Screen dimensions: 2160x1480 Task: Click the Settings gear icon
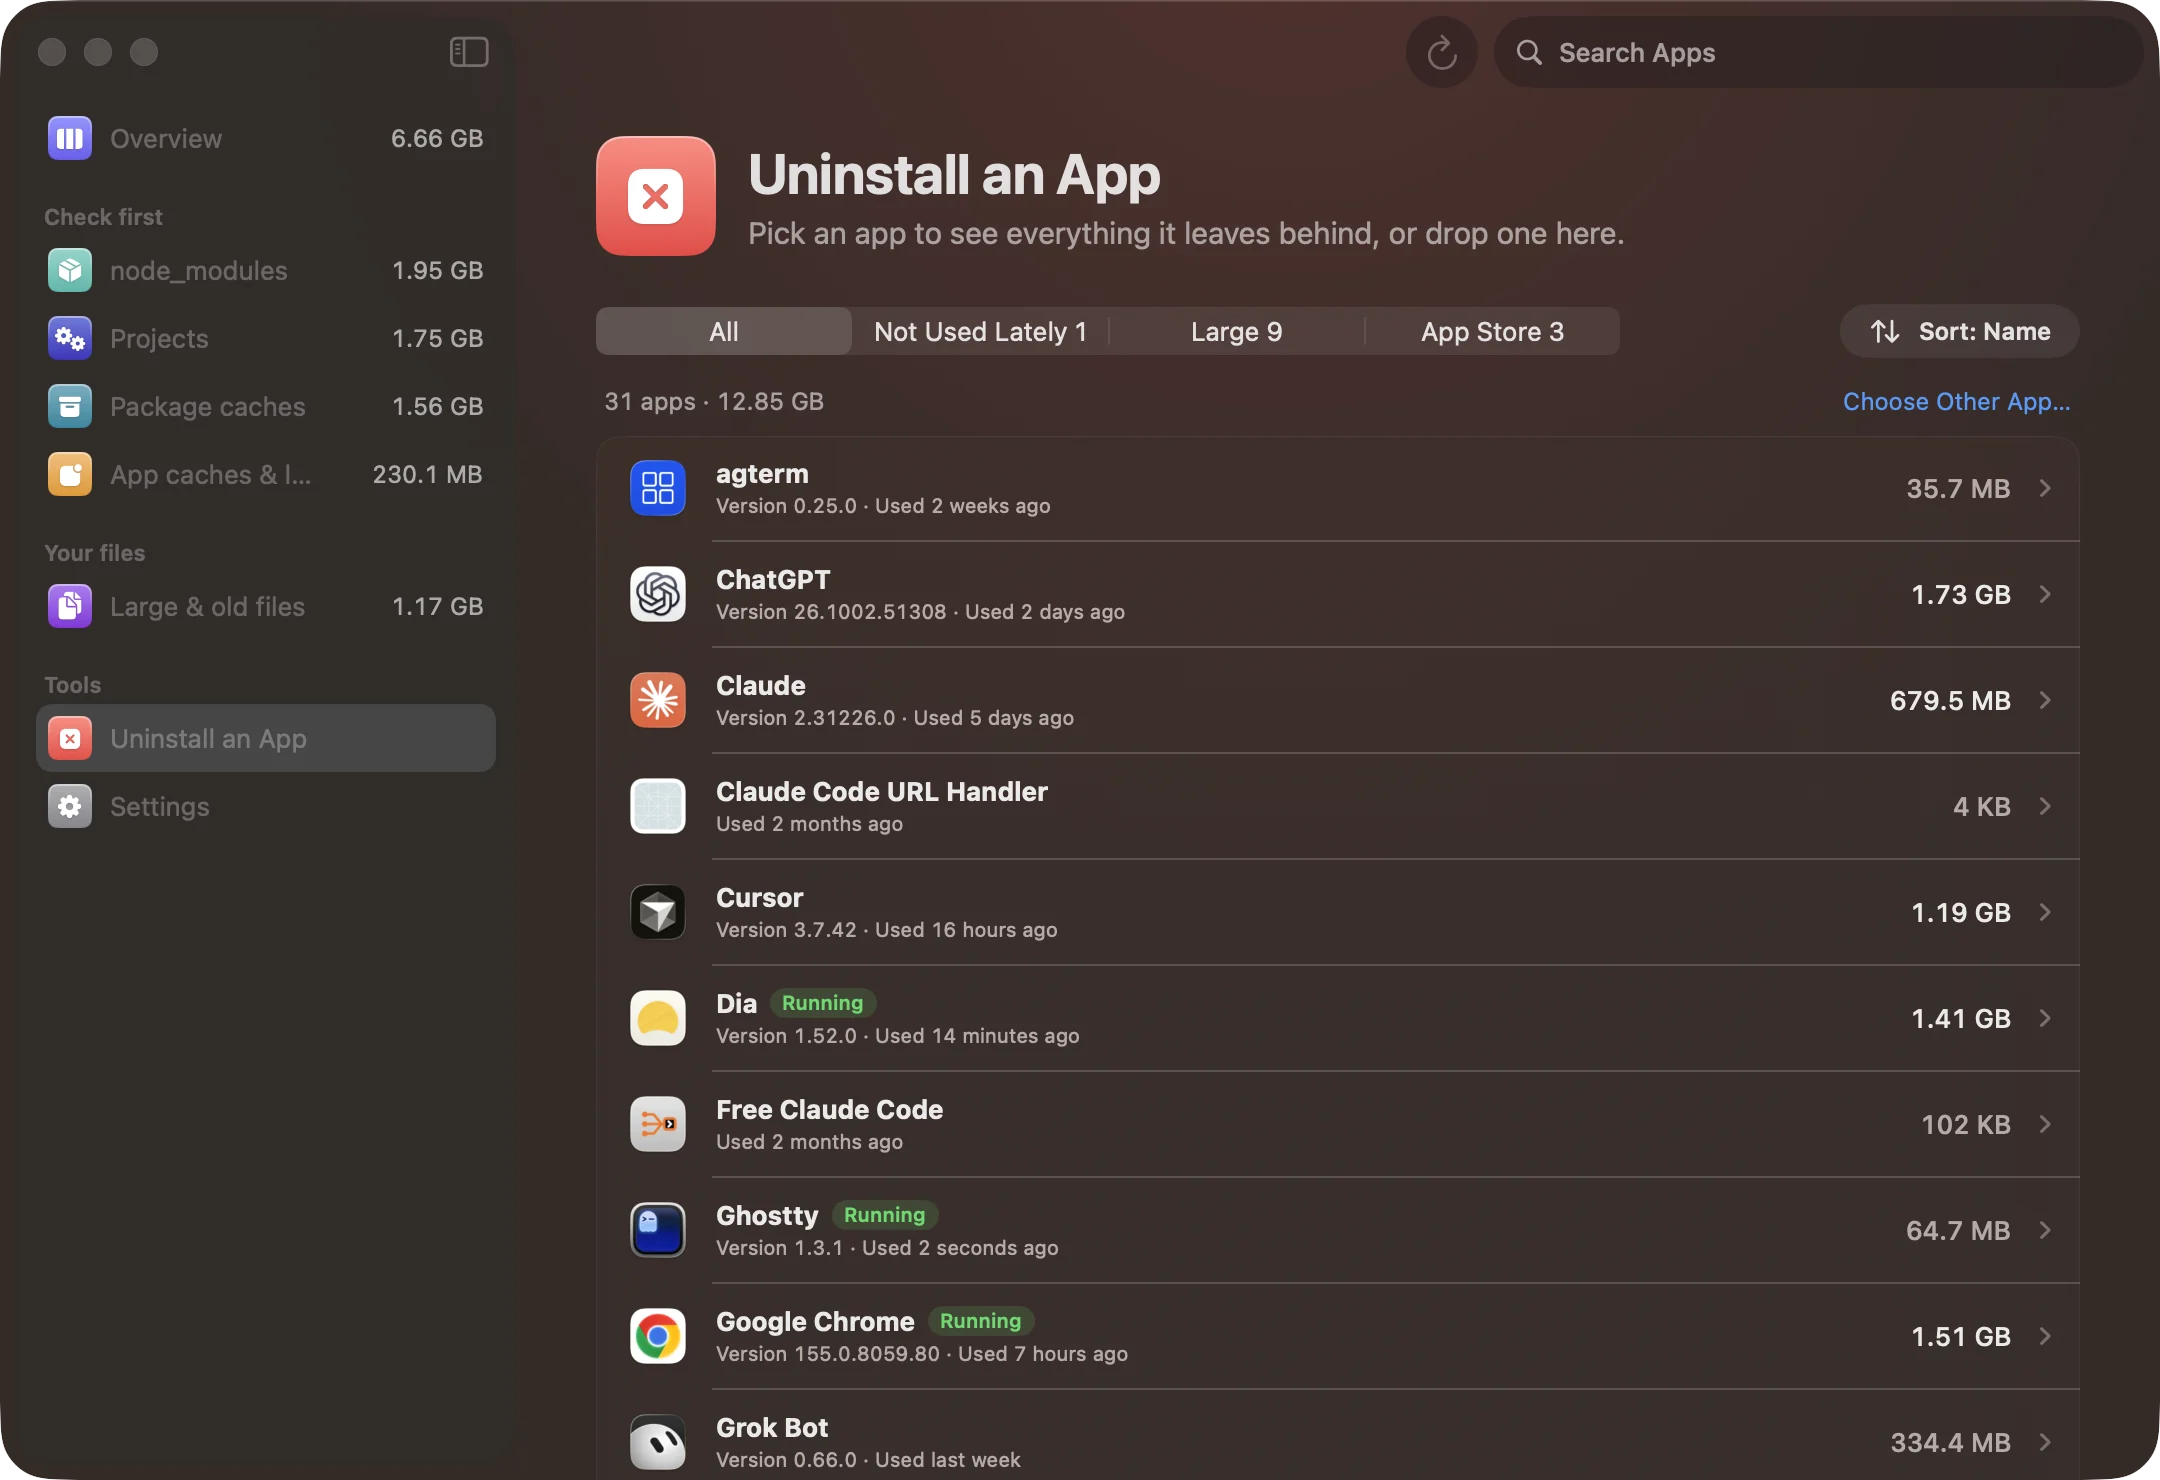coord(70,806)
